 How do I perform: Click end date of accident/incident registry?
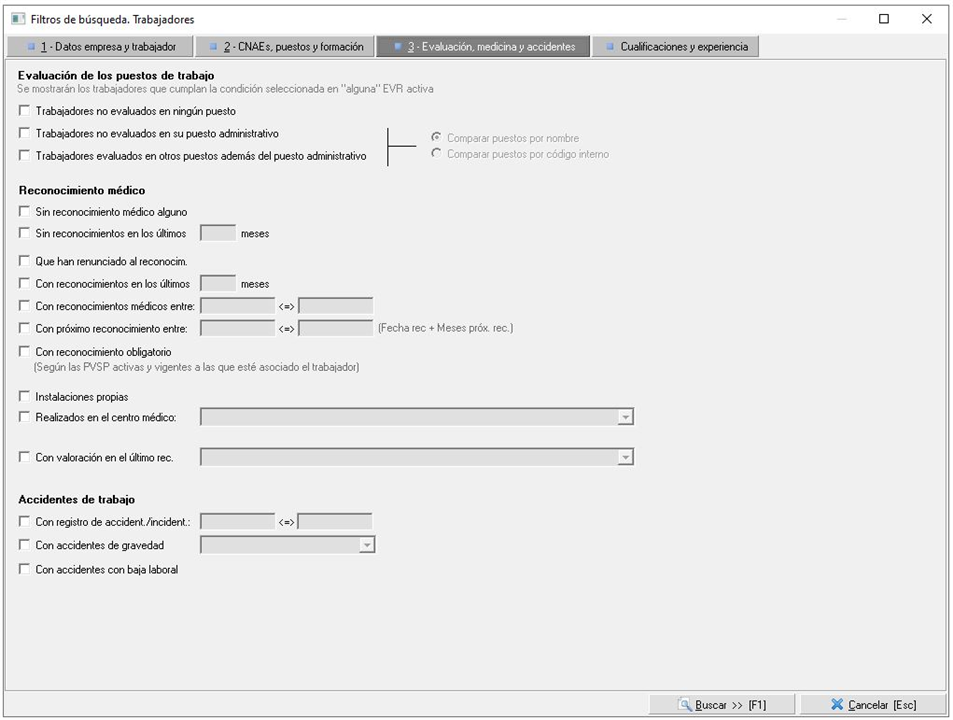(x=335, y=521)
